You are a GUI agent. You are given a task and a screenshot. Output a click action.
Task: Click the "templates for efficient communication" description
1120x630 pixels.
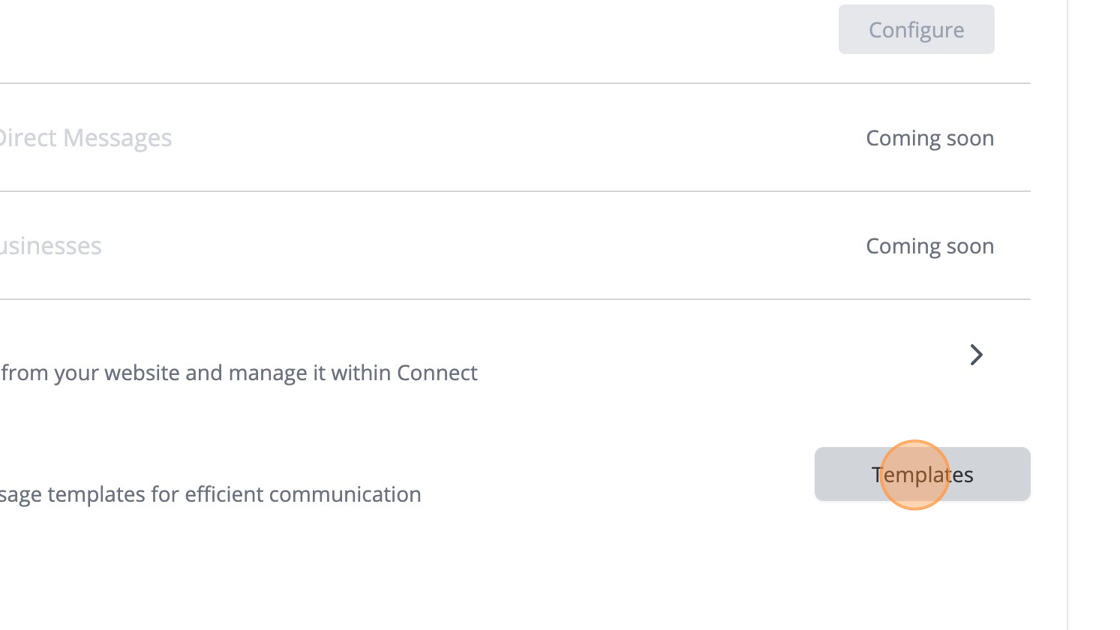(211, 494)
